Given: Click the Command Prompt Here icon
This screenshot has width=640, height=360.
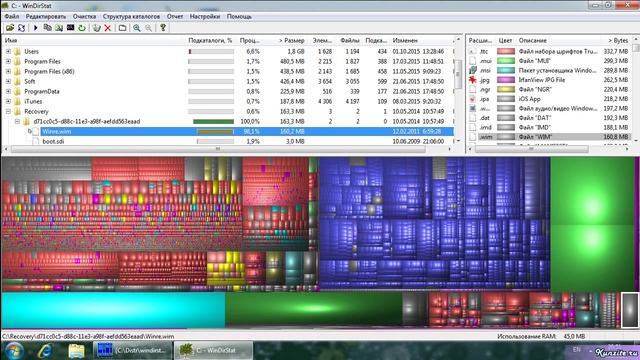Looking at the screenshot, I should pos(70,28).
